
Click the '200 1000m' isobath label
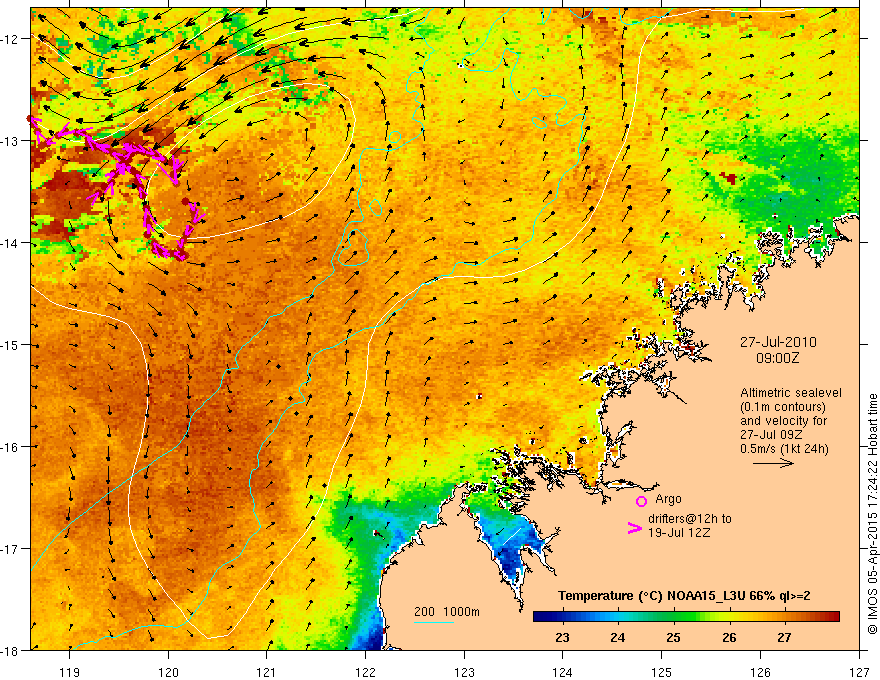point(447,612)
